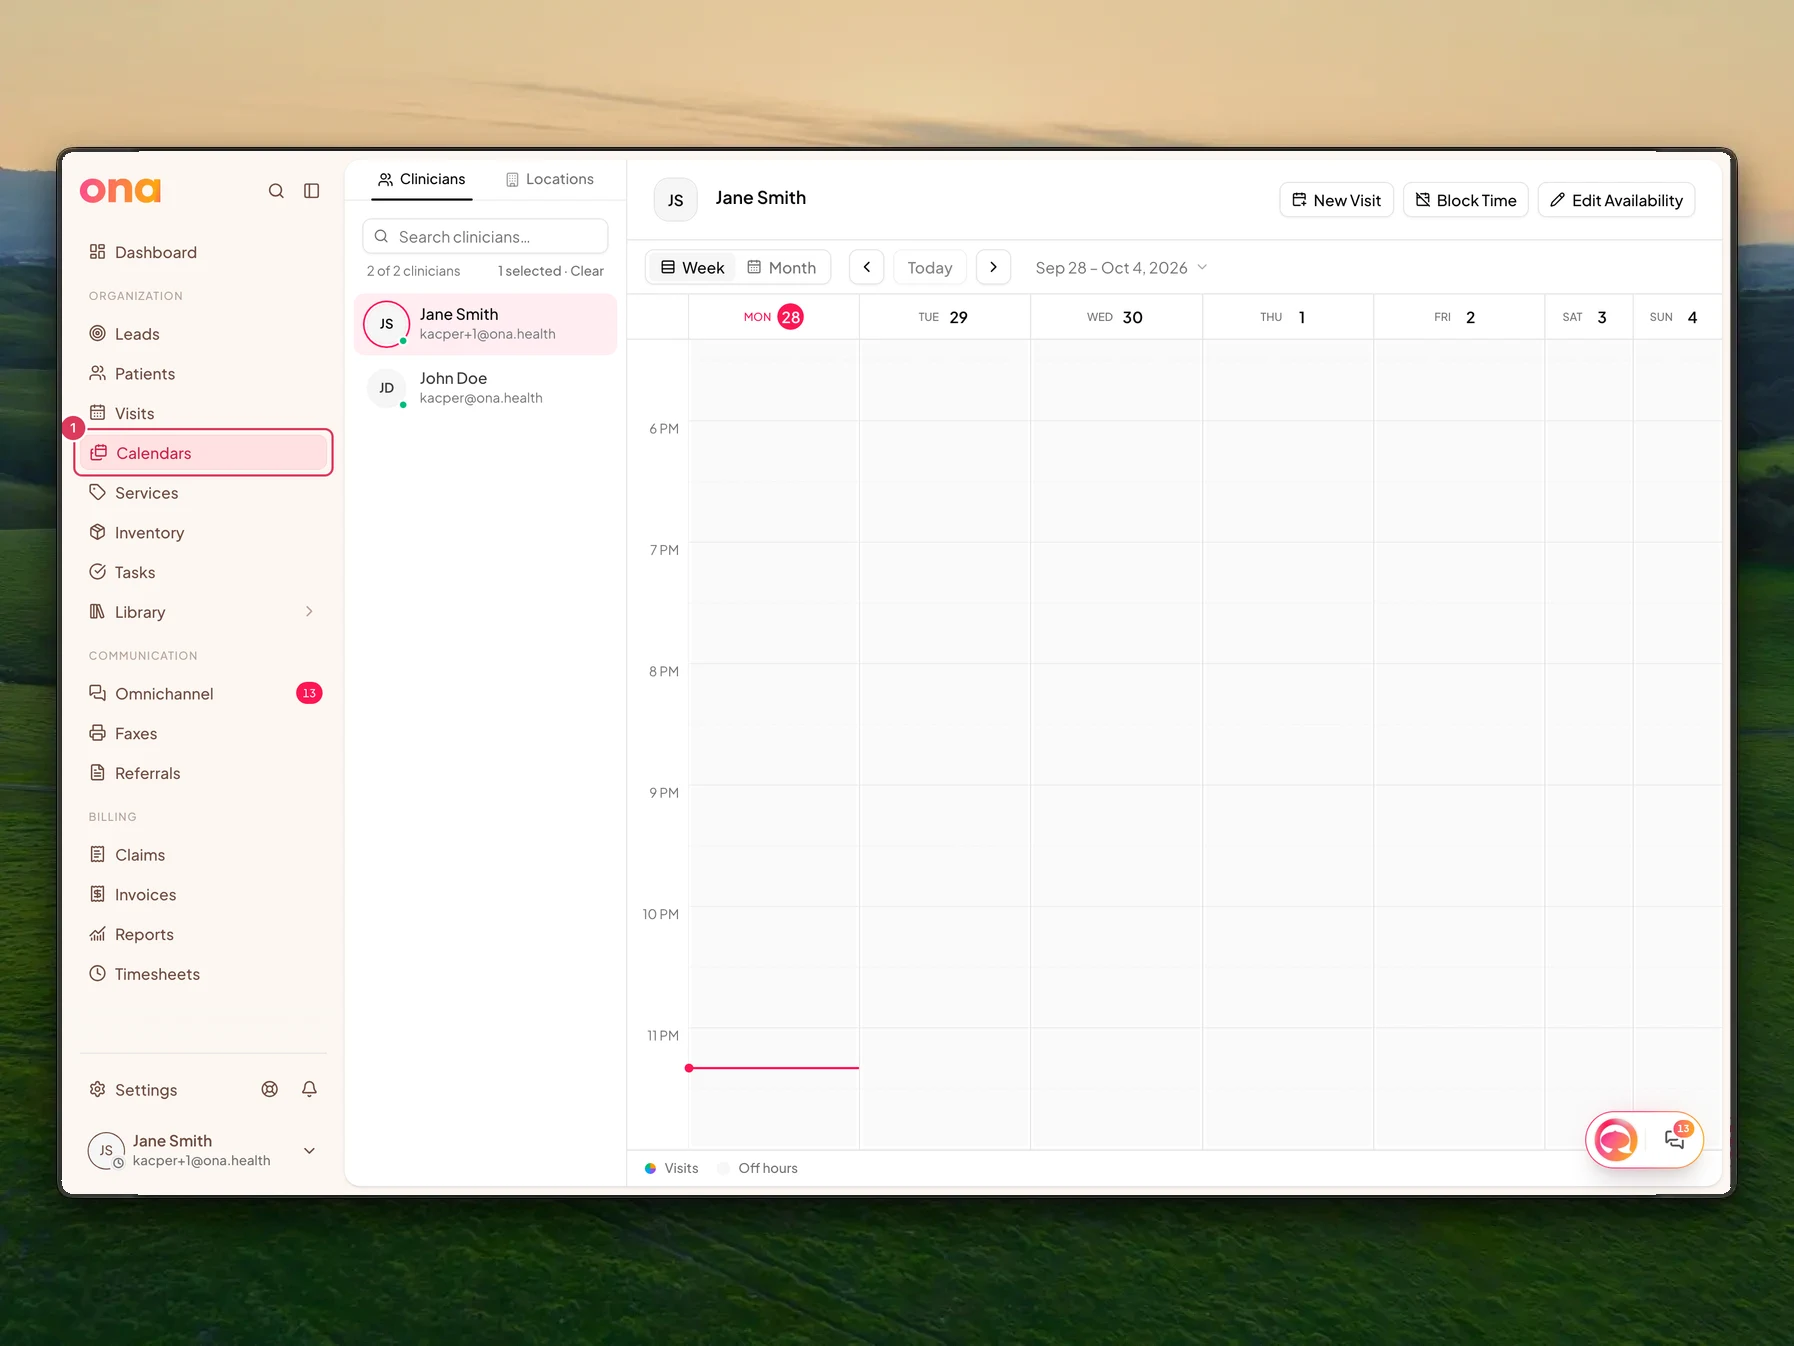Click the FRI 2 day header
The height and width of the screenshot is (1346, 1794).
click(1459, 317)
